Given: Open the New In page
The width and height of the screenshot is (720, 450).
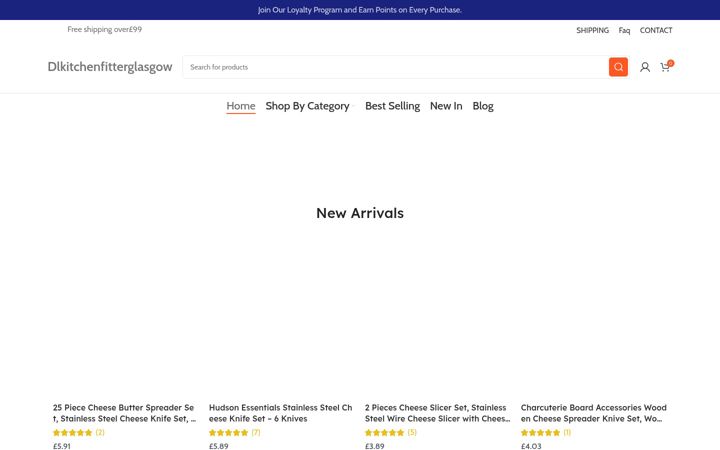Looking at the screenshot, I should [x=446, y=106].
